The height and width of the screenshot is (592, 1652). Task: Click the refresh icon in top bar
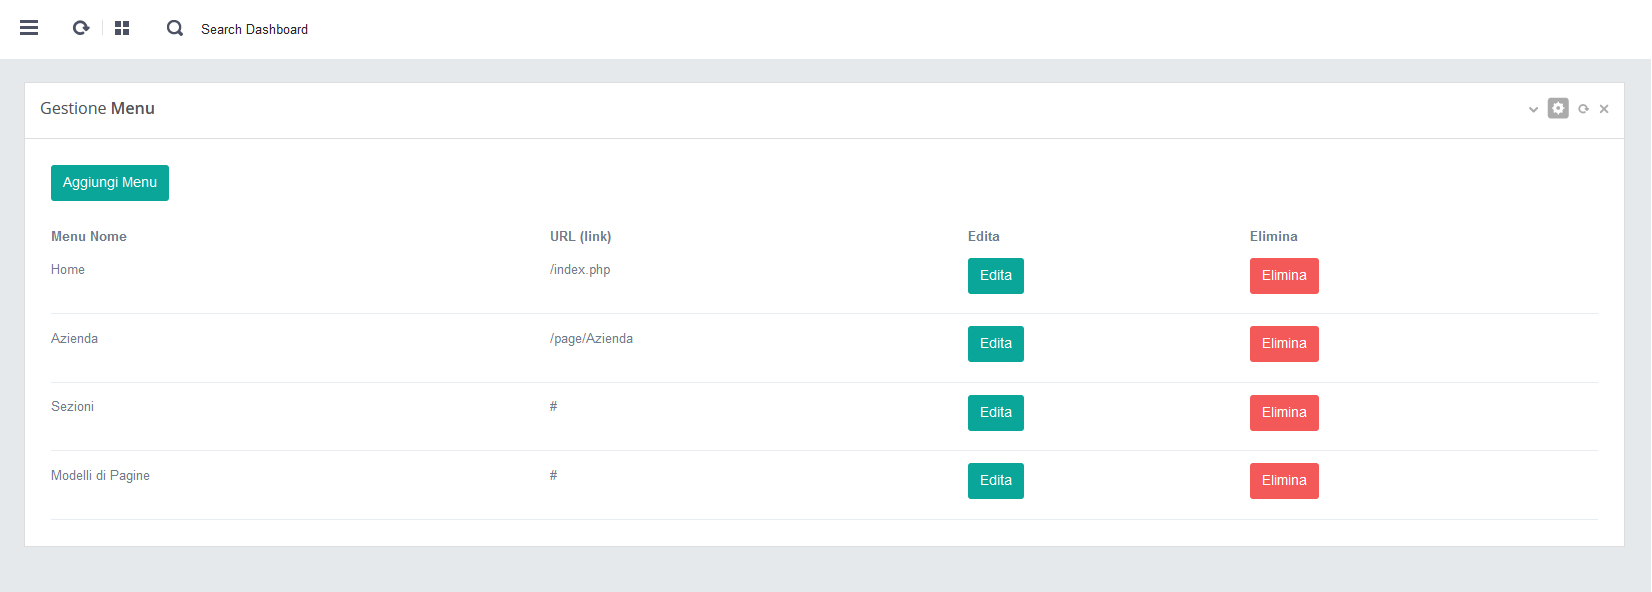coord(81,28)
